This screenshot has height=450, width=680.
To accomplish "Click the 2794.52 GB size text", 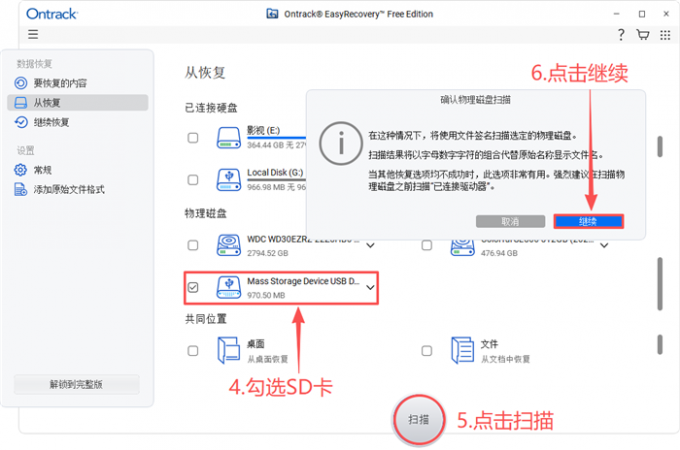I will tap(268, 253).
